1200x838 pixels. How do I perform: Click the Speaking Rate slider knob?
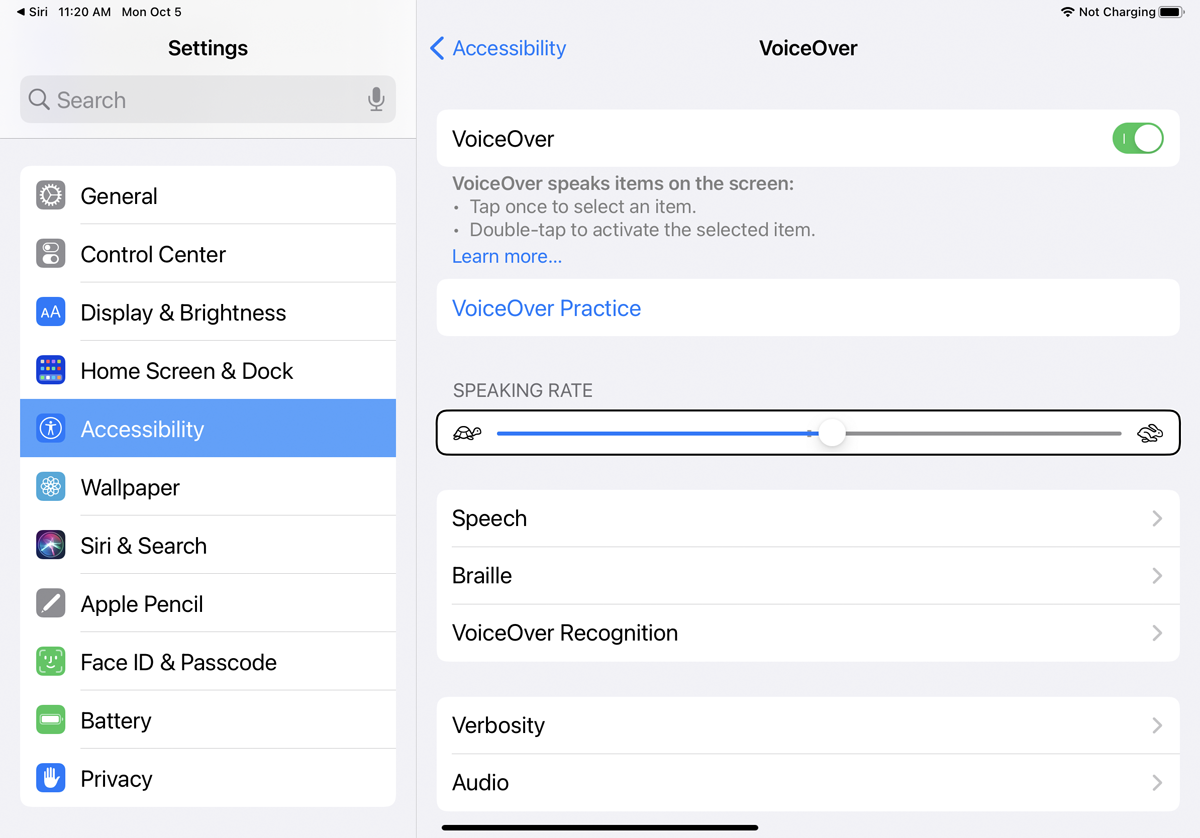coord(832,433)
